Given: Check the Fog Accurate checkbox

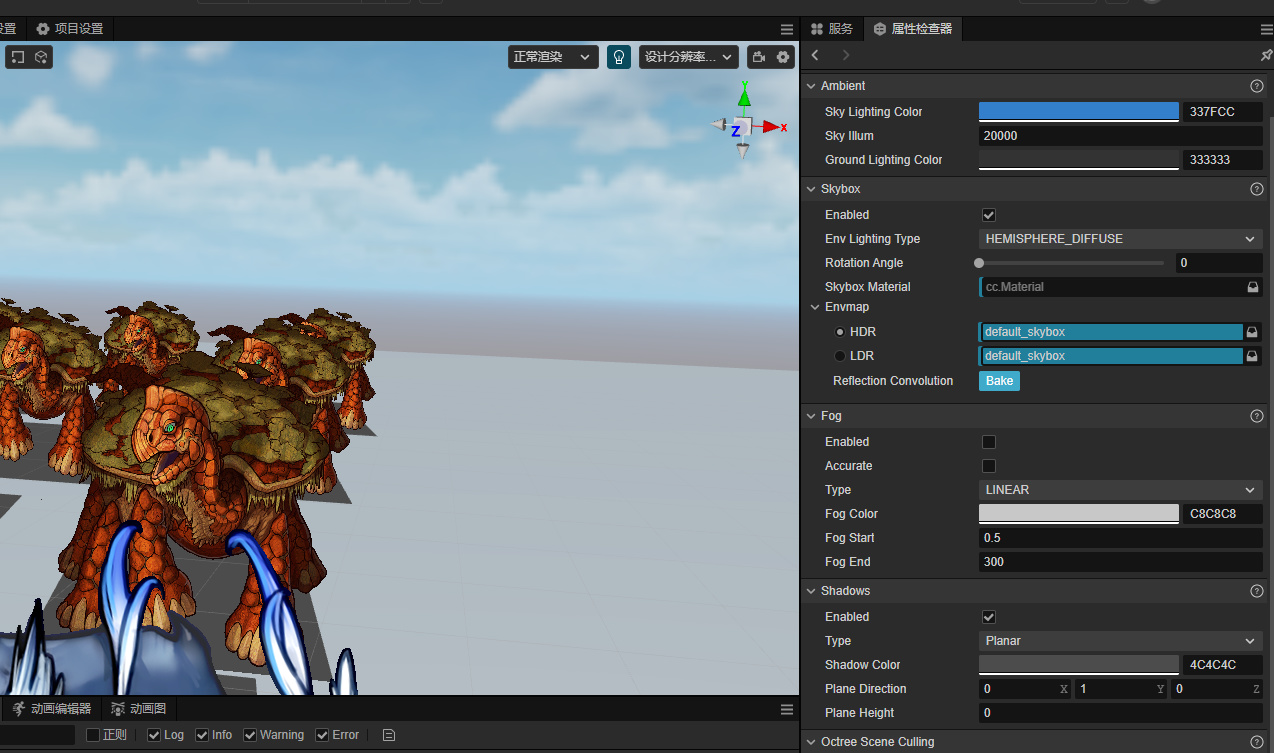Looking at the screenshot, I should pyautogui.click(x=989, y=466).
